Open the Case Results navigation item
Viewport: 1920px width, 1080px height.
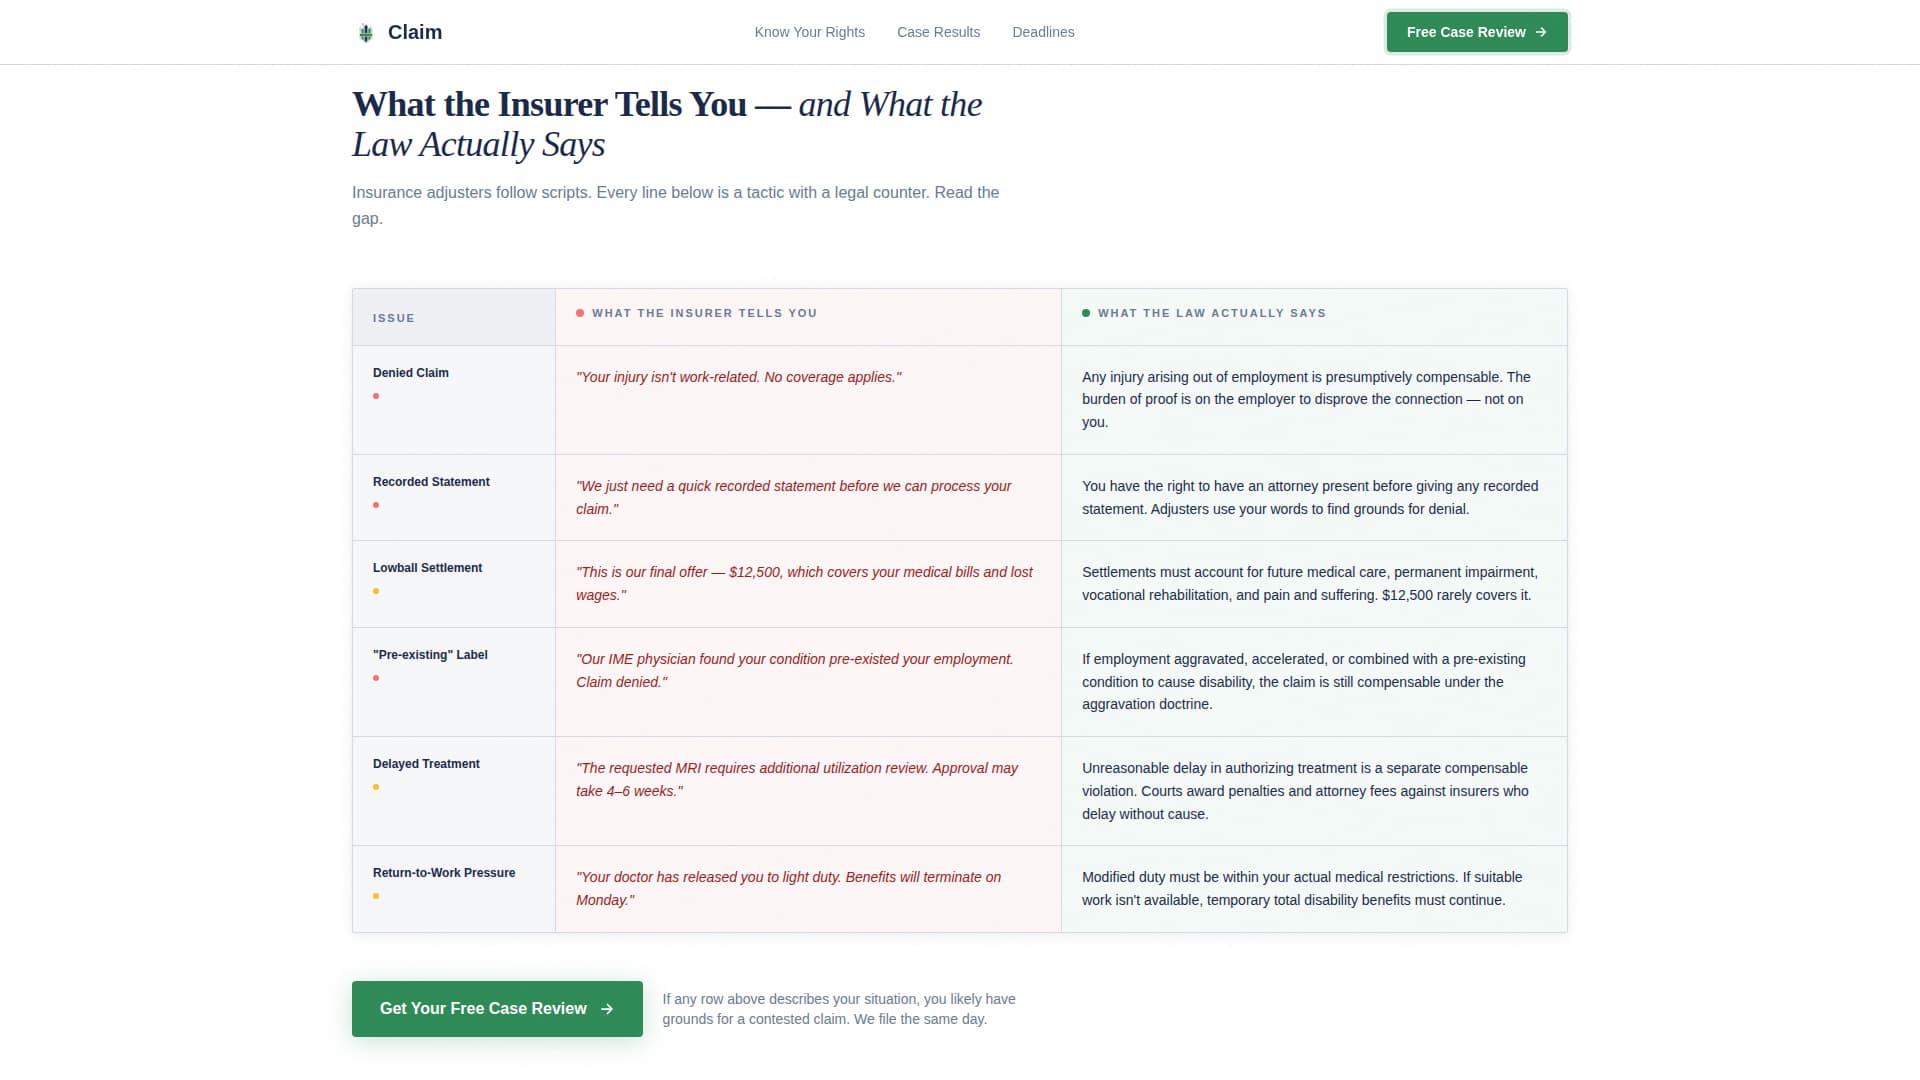coord(938,32)
